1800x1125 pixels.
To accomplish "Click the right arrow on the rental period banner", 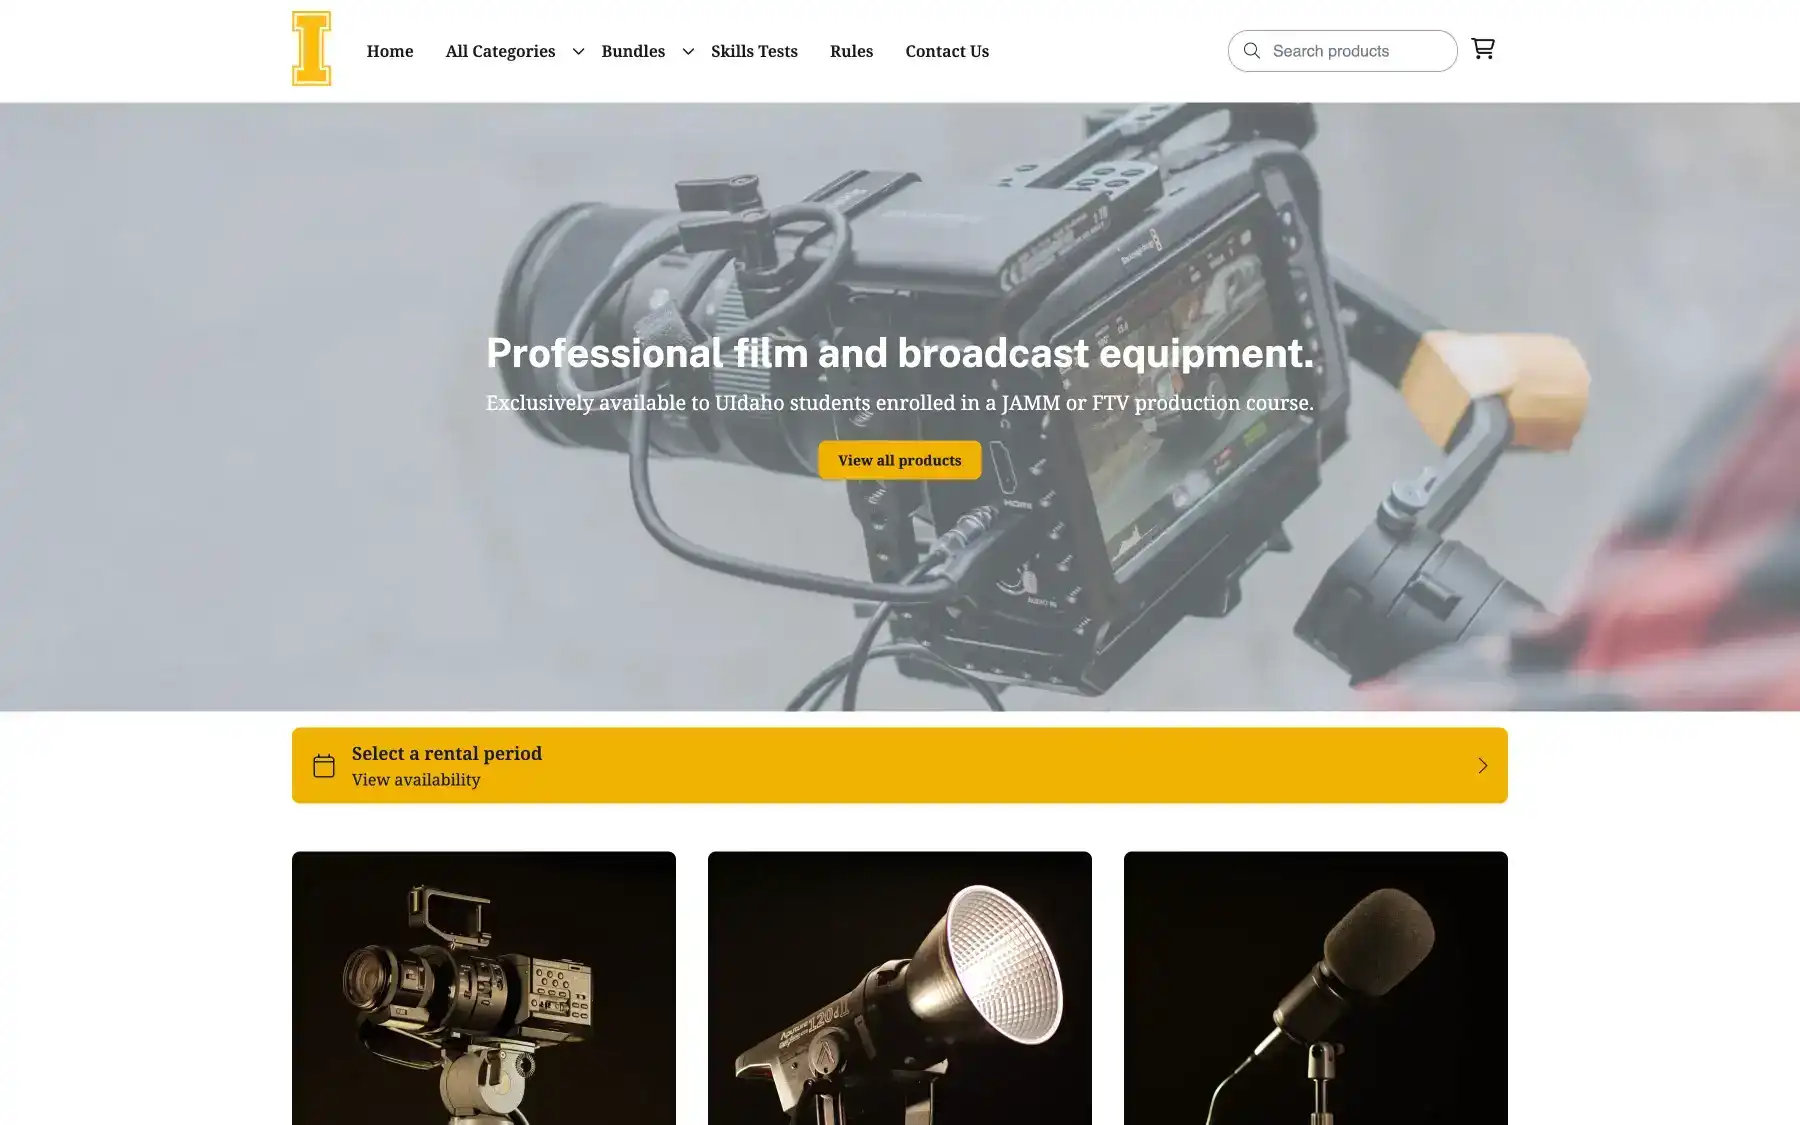I will coord(1482,766).
